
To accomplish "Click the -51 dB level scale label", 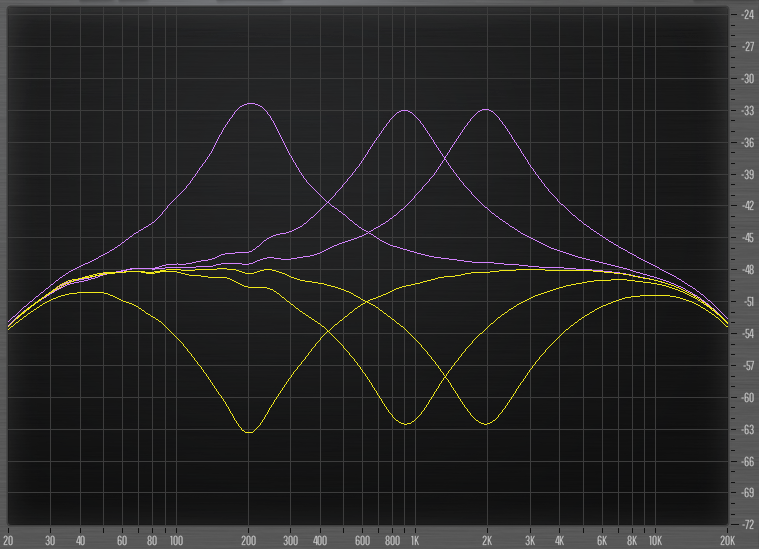I will 748,302.
